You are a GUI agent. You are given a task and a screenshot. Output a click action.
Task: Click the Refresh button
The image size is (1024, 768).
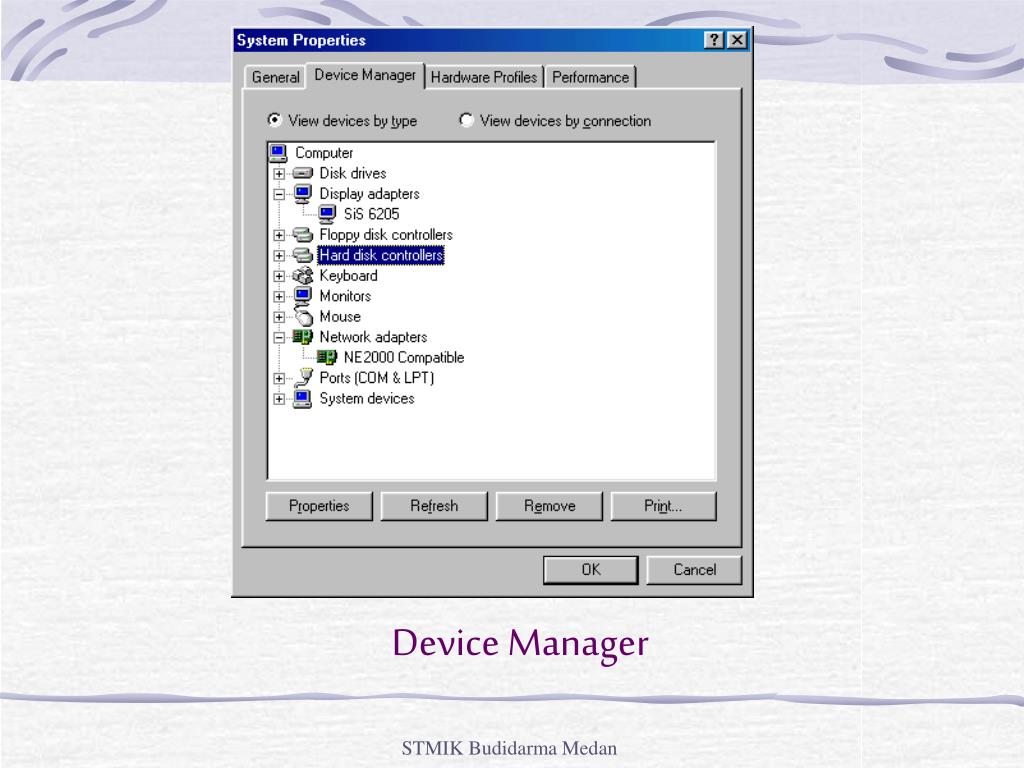pyautogui.click(x=434, y=506)
